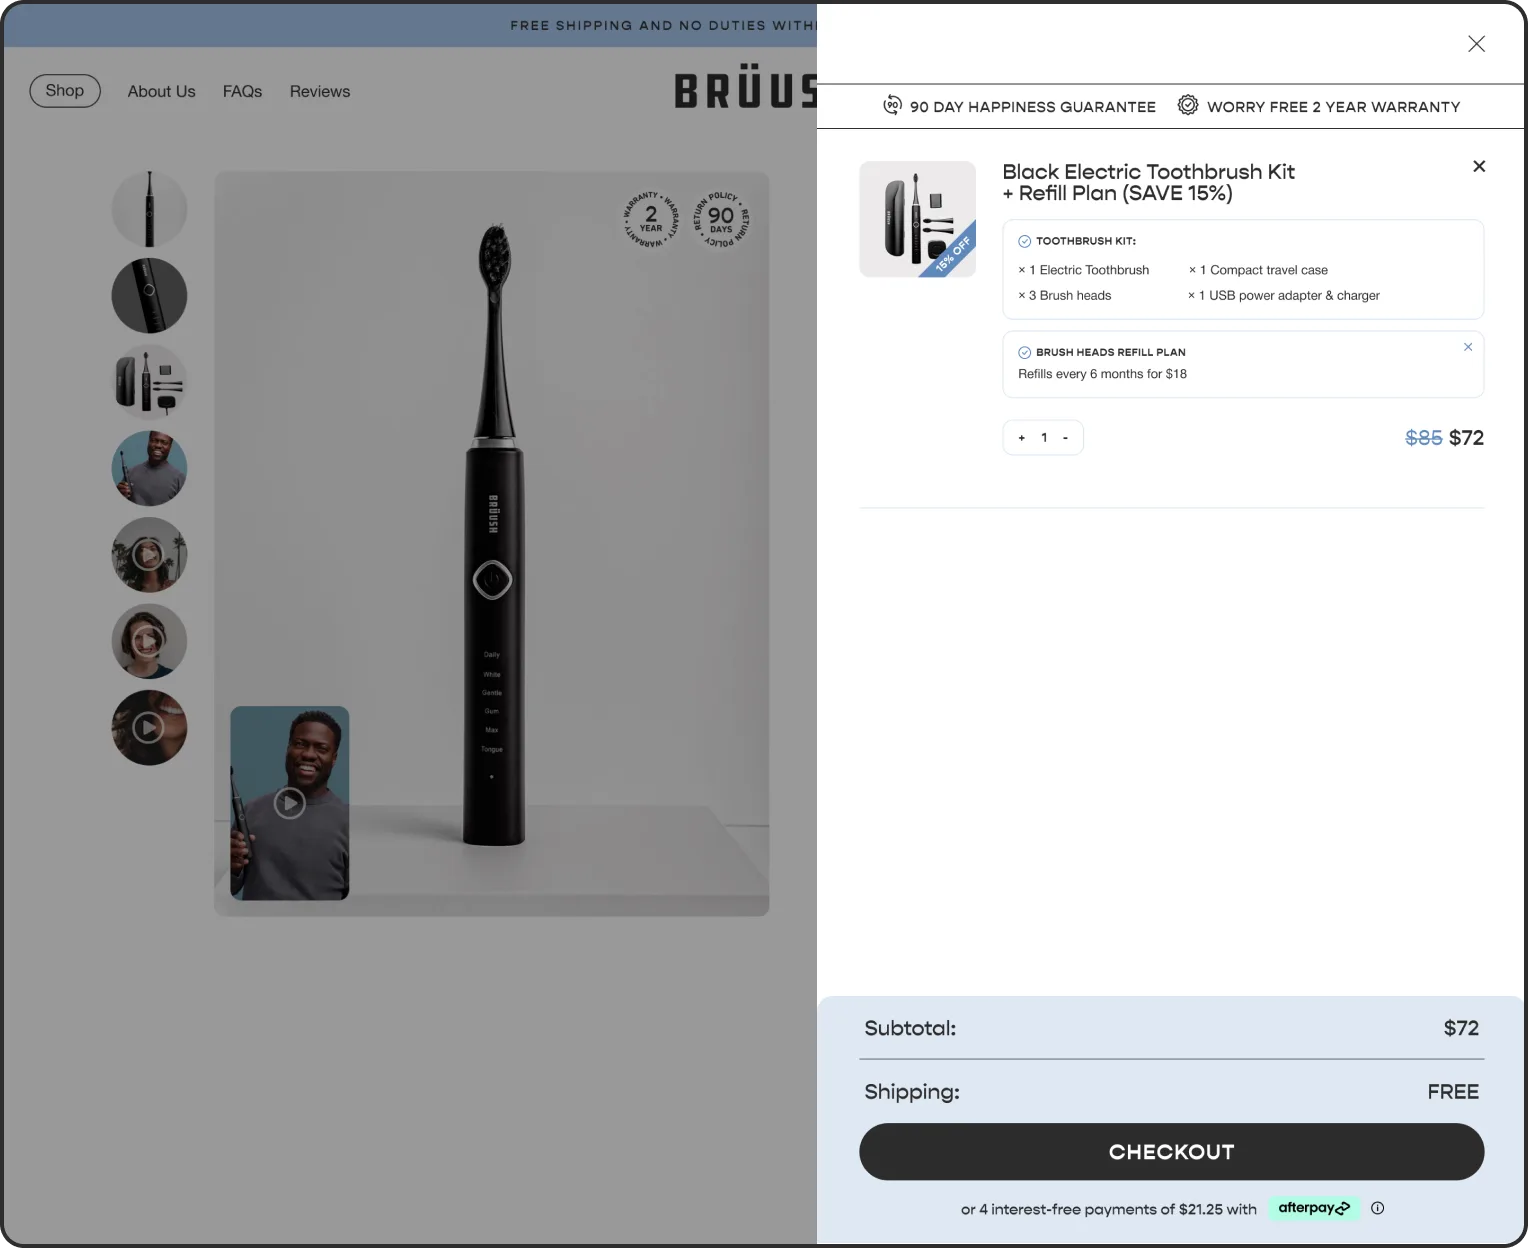Open the cart item product thumbnail
Screen dimensions: 1528x1248
(x=917, y=219)
